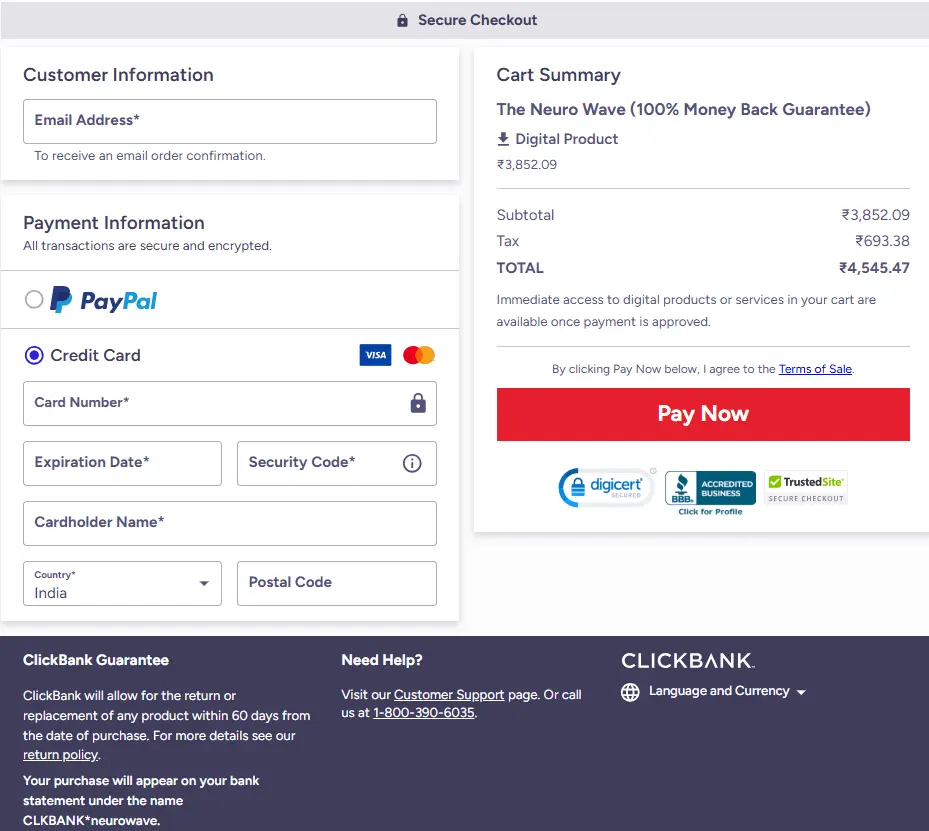Click the Email Address input field
The image size is (929, 831).
tap(230, 120)
